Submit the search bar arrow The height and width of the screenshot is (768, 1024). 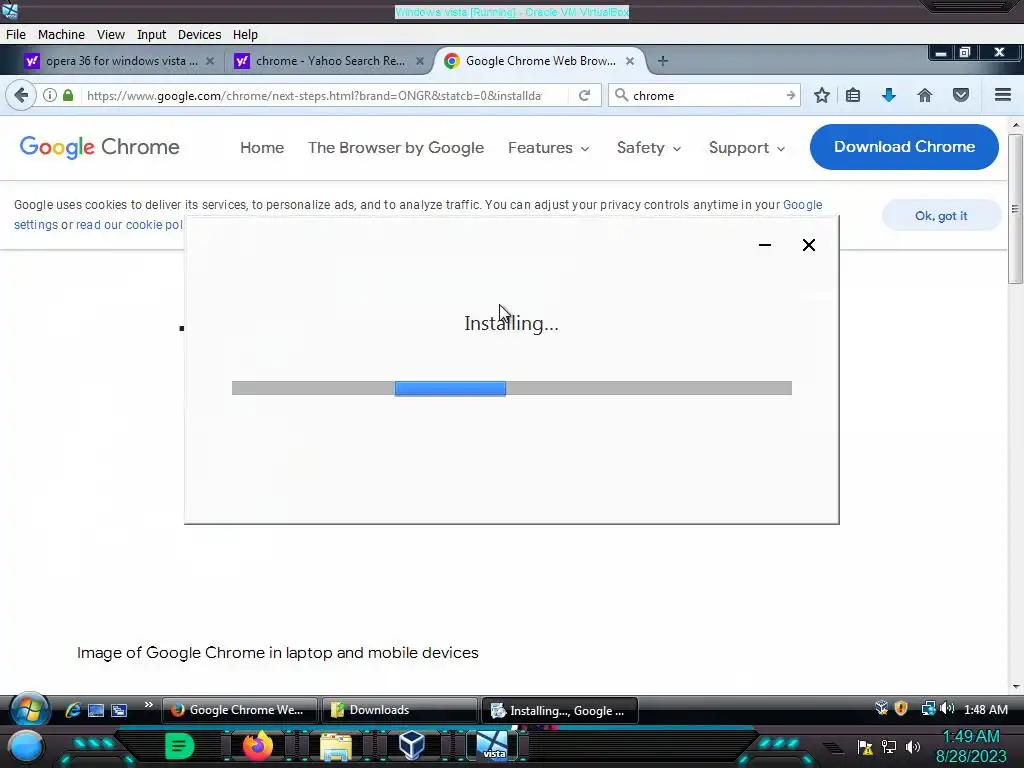click(x=790, y=95)
